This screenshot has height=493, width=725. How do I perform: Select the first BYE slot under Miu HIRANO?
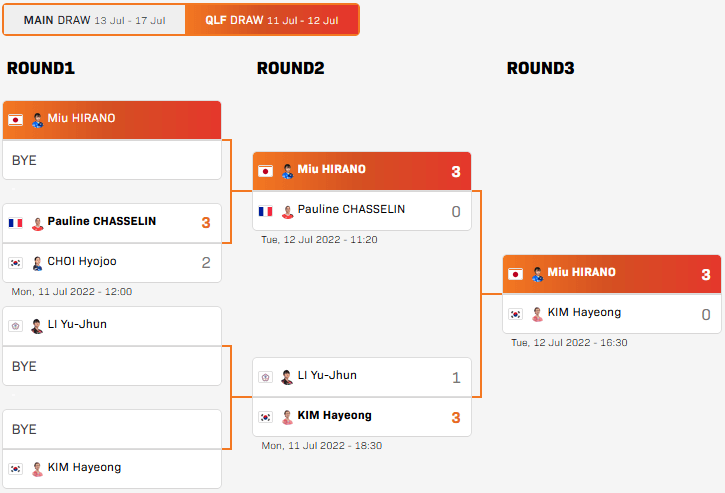tap(112, 160)
